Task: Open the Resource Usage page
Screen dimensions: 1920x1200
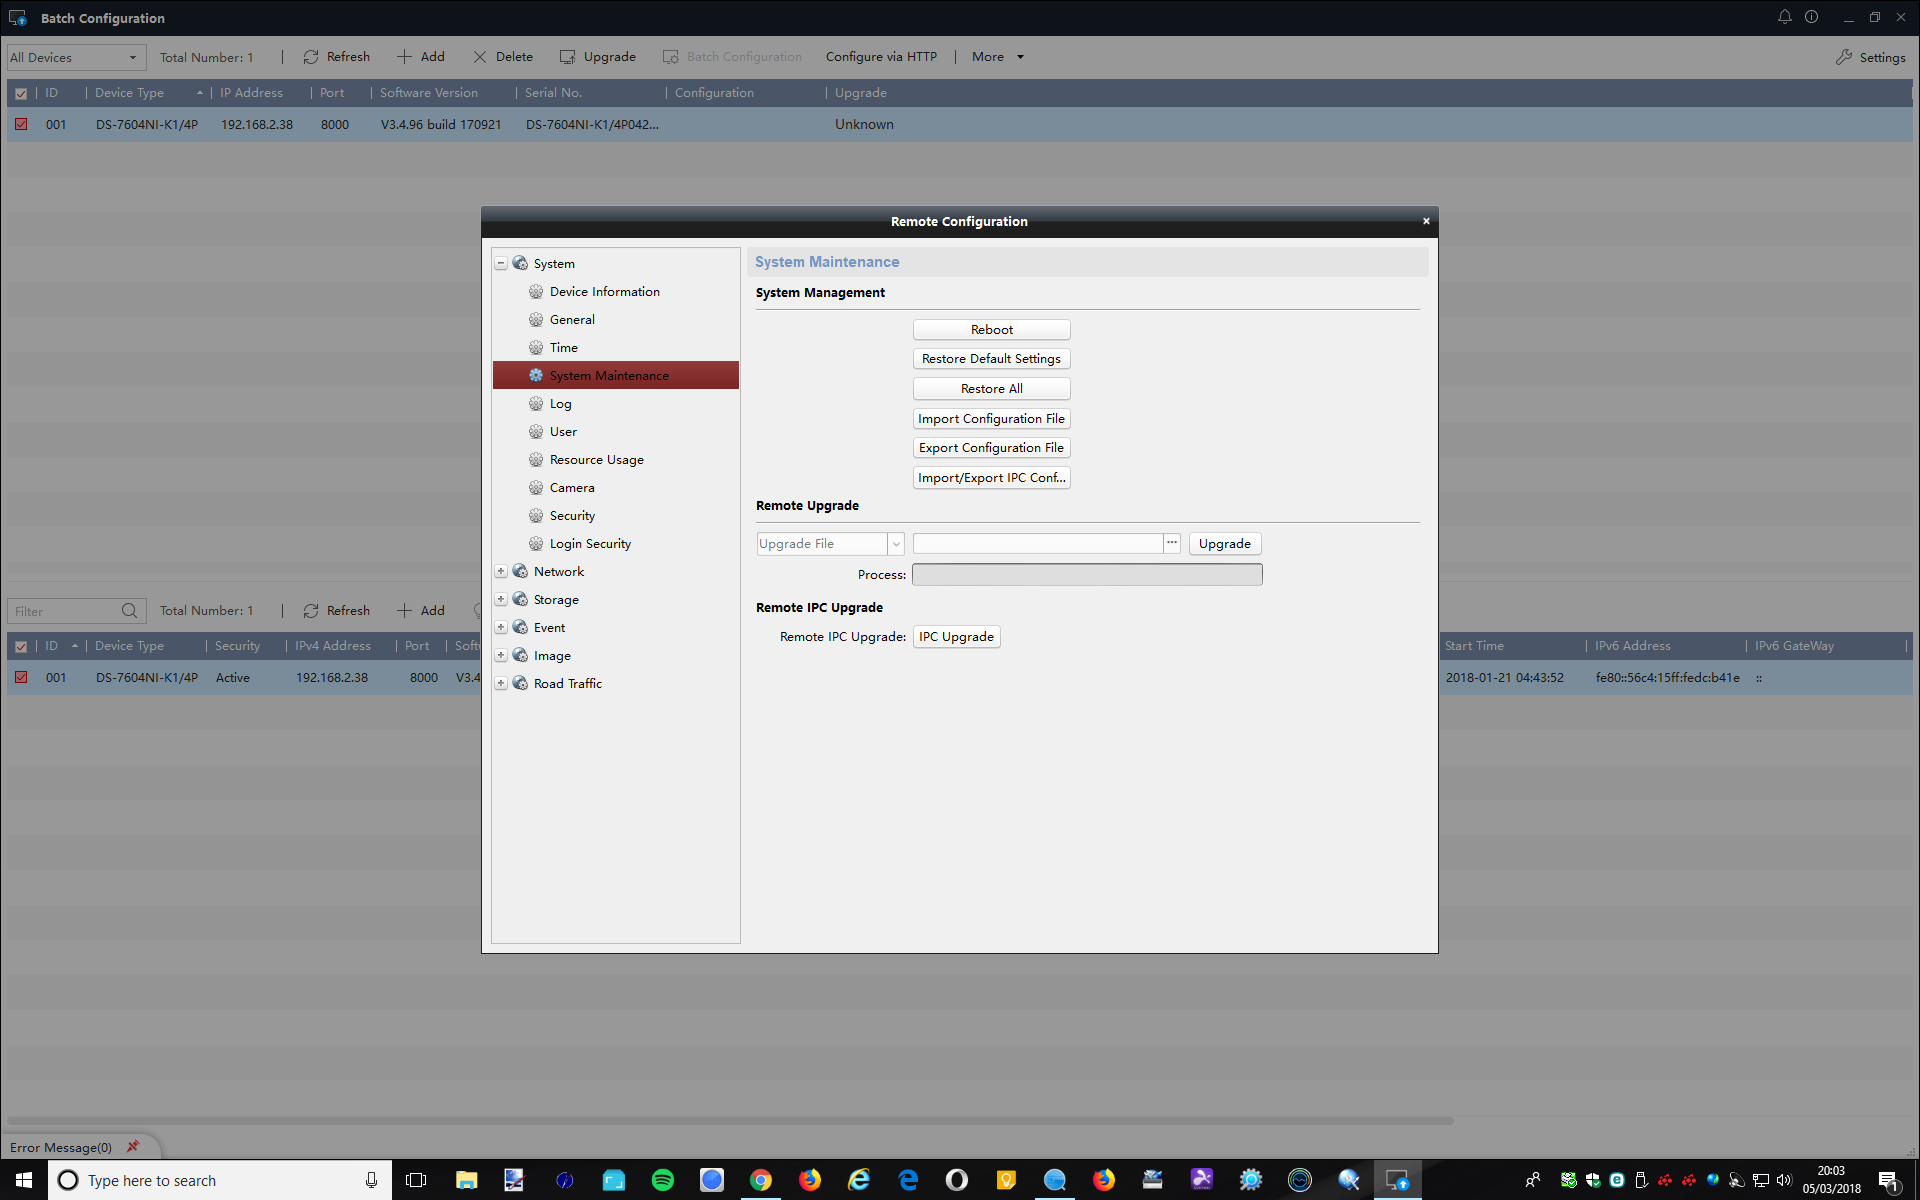Action: click(x=596, y=459)
